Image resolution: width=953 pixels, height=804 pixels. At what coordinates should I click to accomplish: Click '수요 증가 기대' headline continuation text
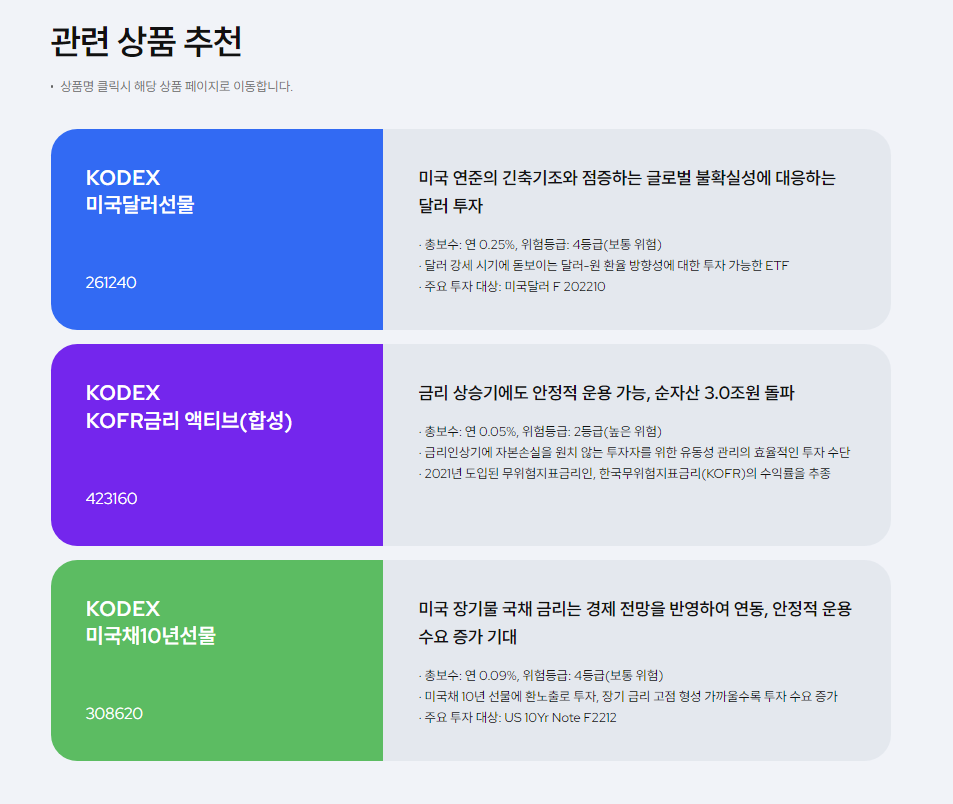(467, 637)
